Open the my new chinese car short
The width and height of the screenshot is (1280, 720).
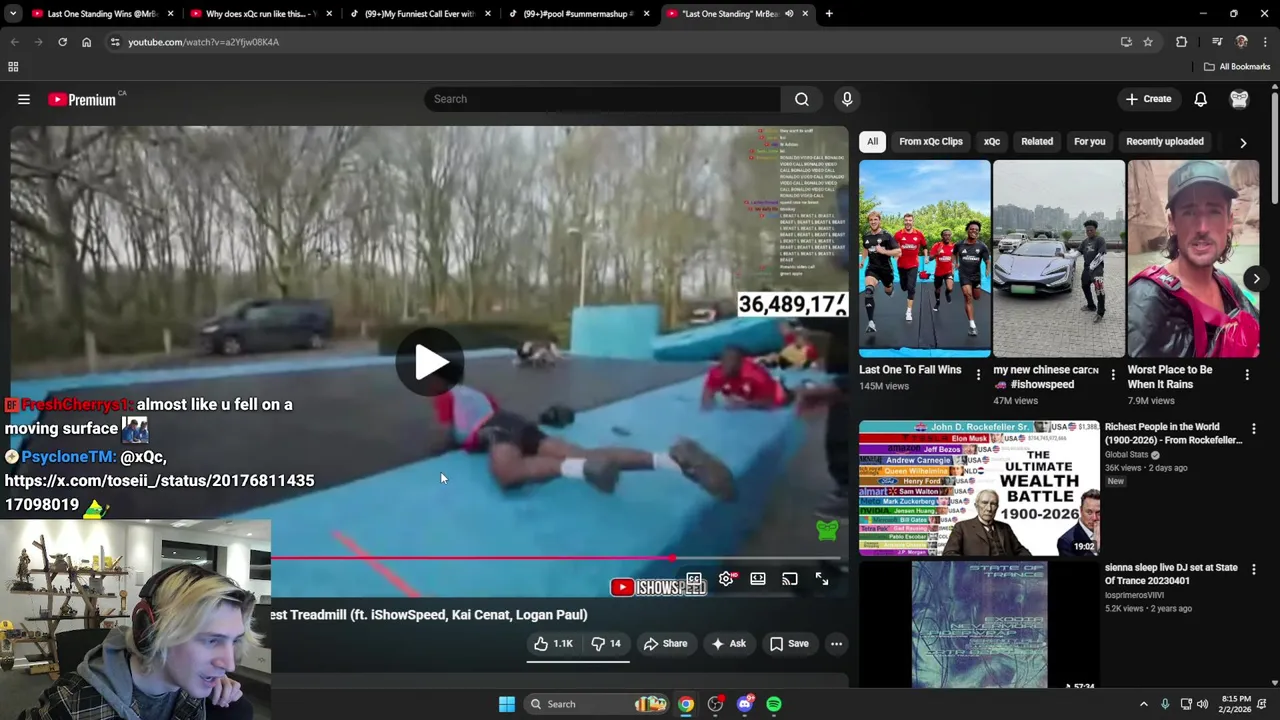1058,258
